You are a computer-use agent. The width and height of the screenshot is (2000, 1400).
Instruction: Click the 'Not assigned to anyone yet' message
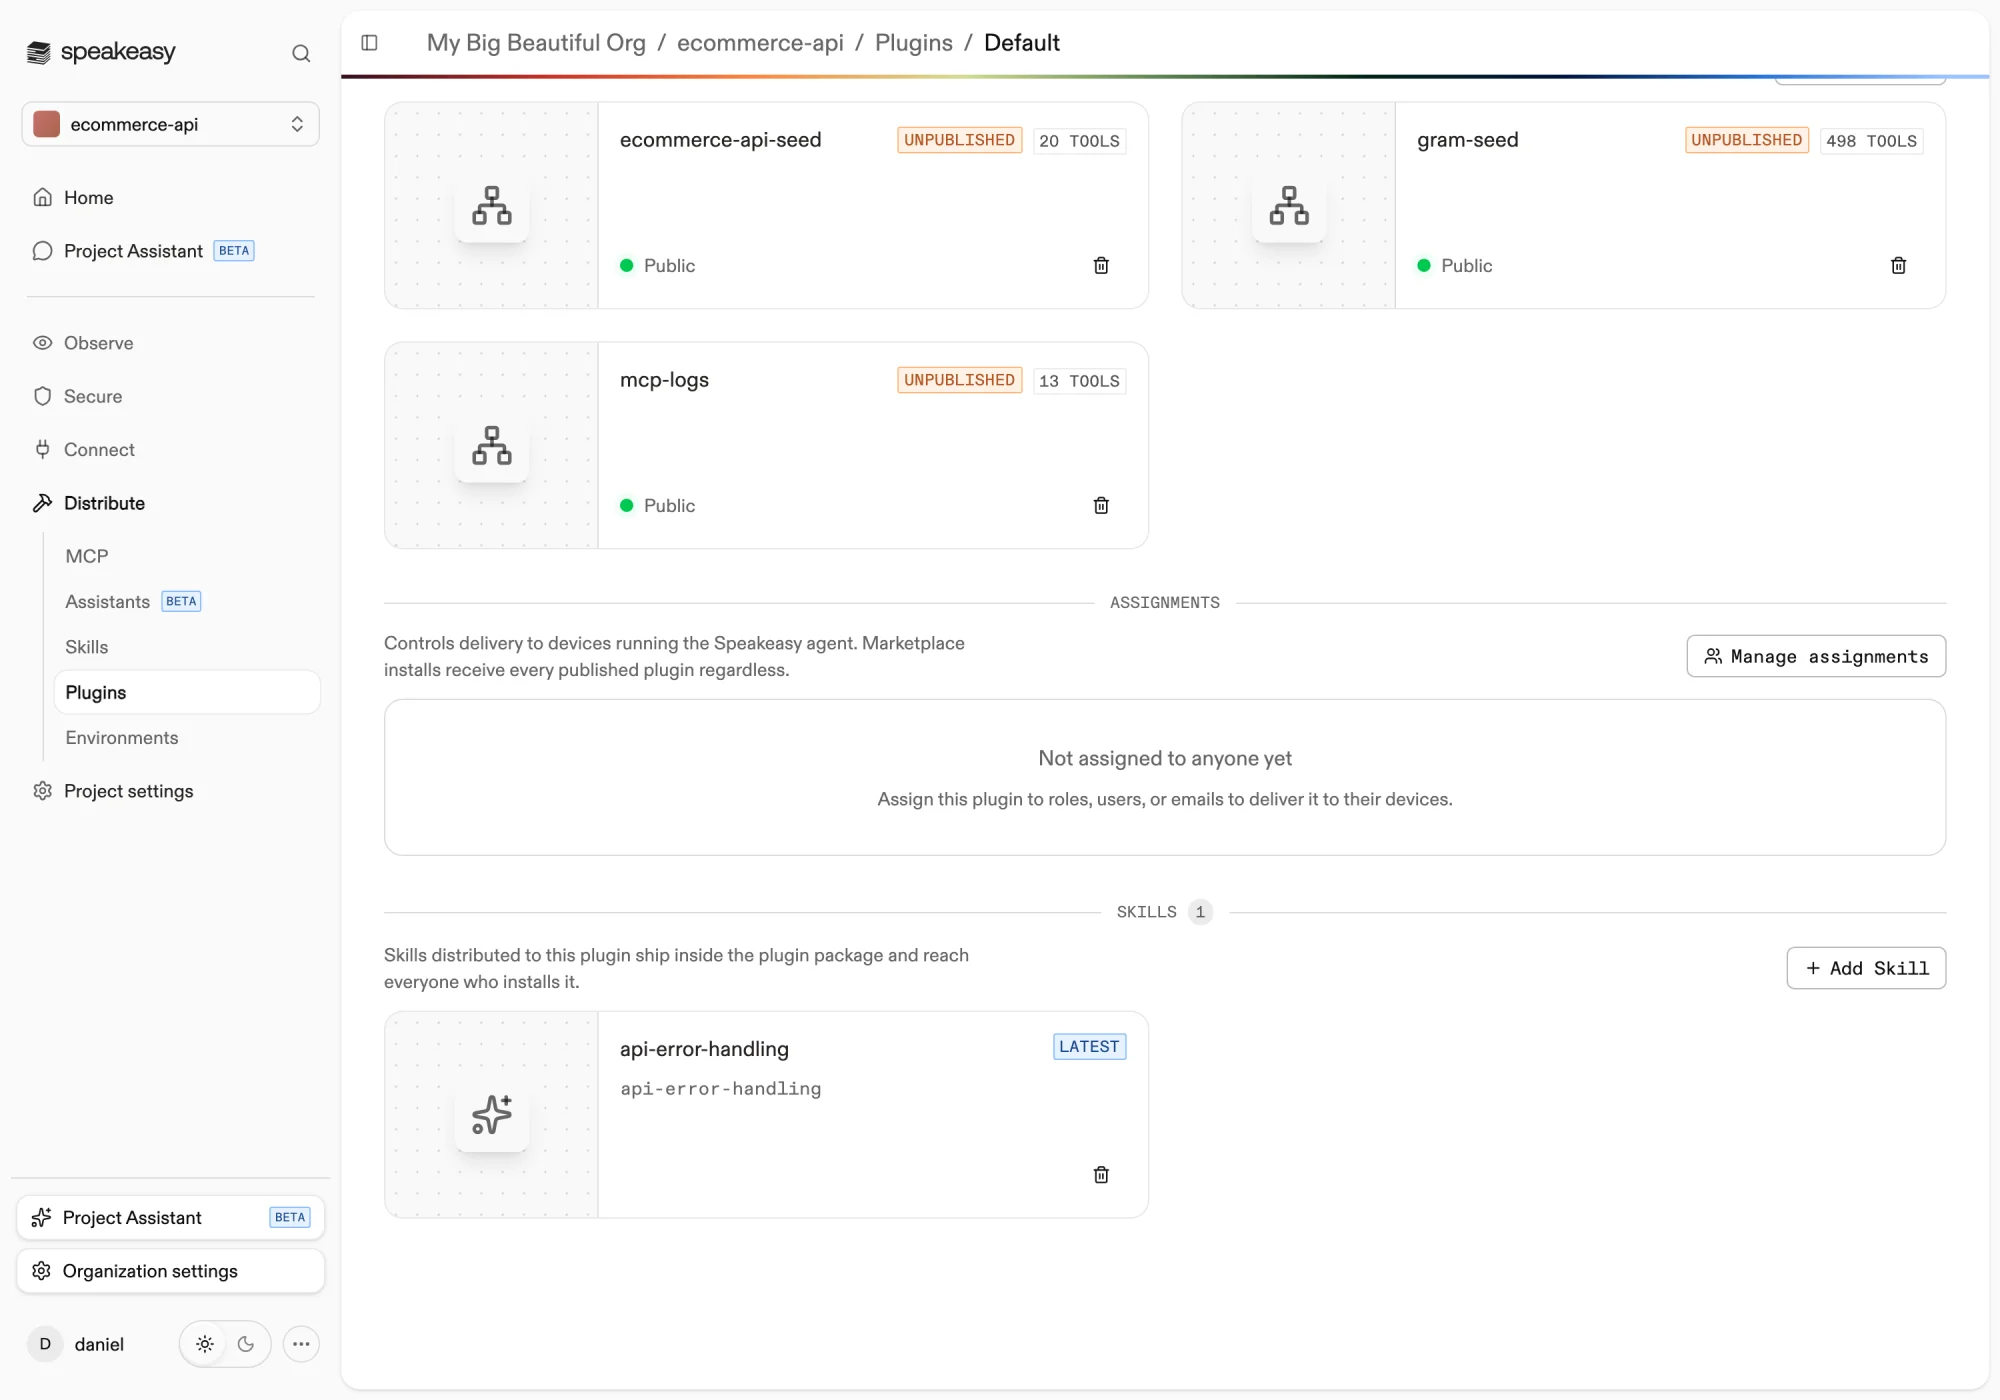(1165, 758)
